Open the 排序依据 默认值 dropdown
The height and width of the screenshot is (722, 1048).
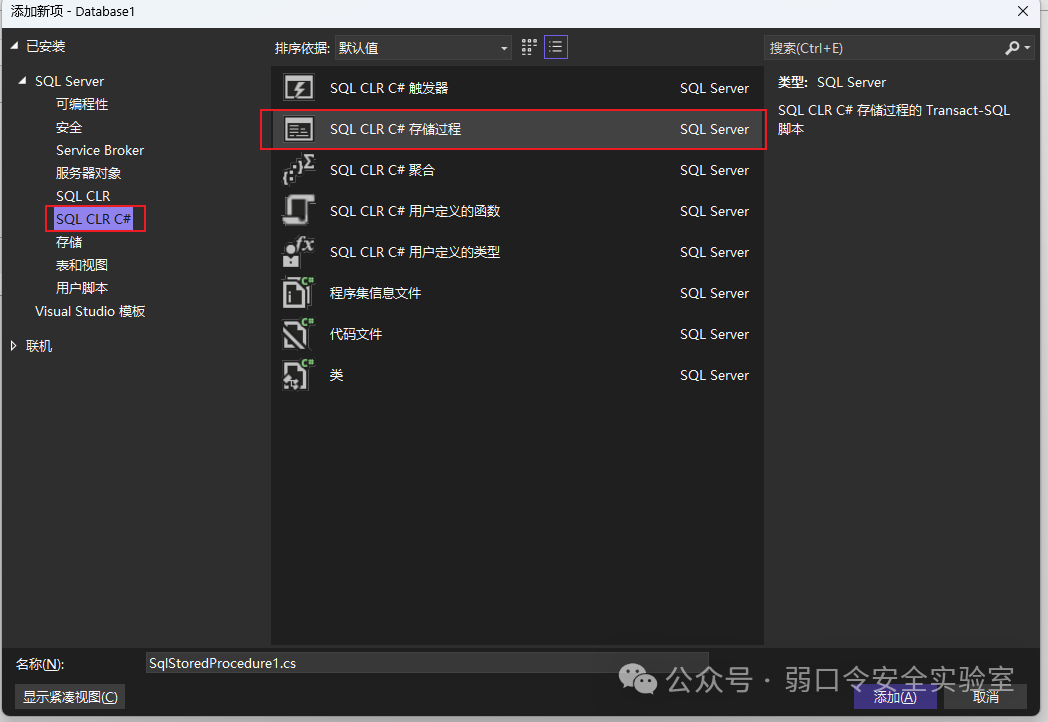(x=423, y=48)
